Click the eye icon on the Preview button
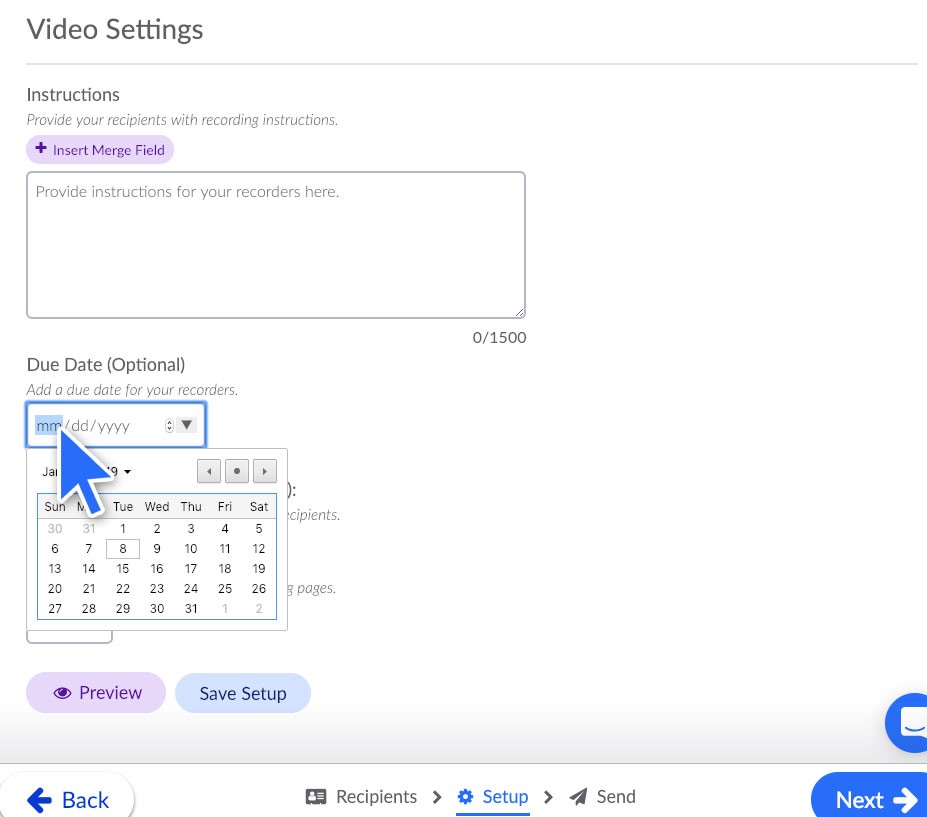The height and width of the screenshot is (817, 927). (x=64, y=692)
